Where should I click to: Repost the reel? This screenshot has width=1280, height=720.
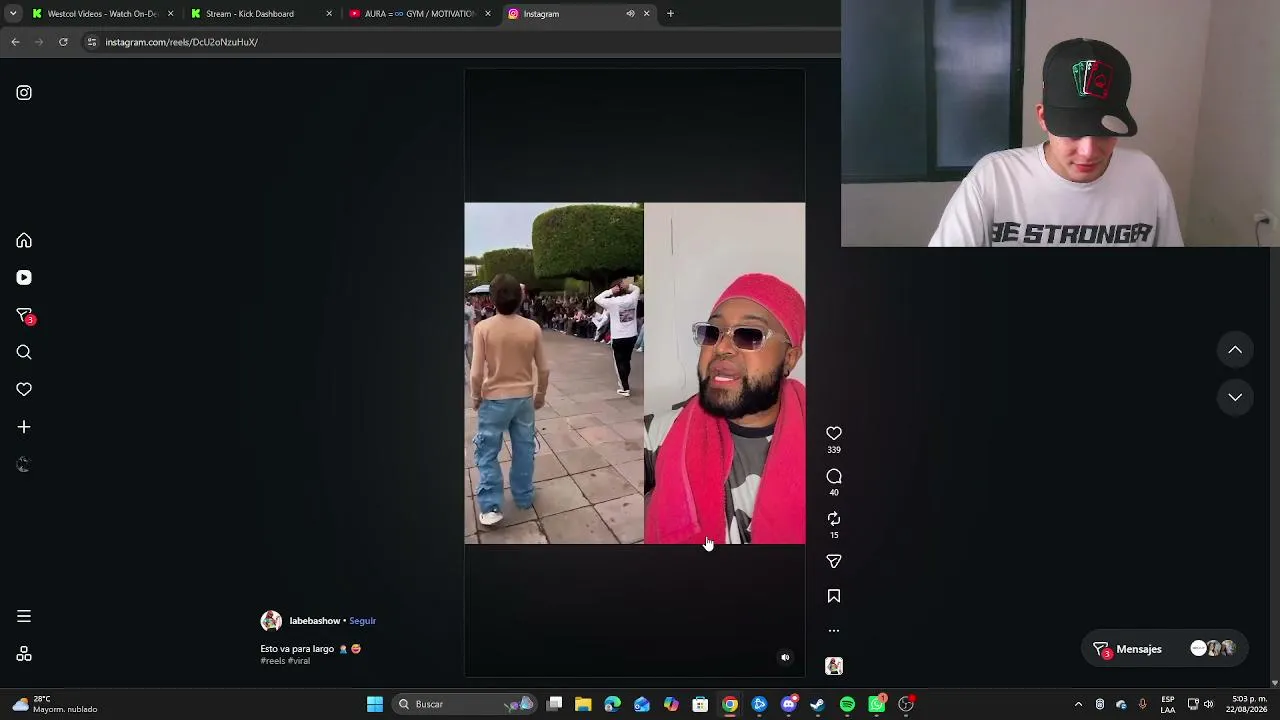(834, 519)
